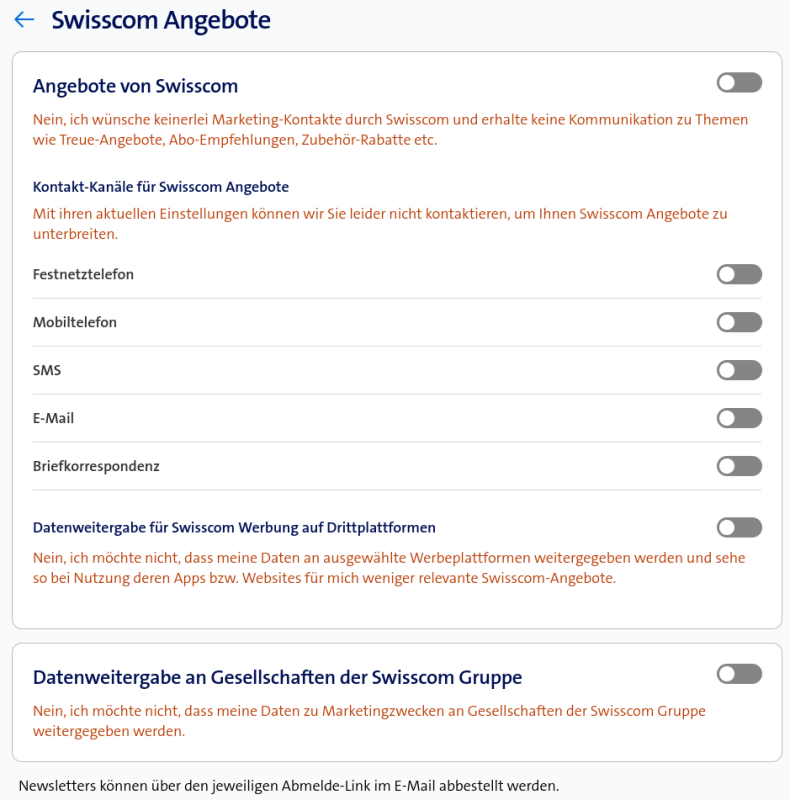Go back using the left arrow
The width and height of the screenshot is (790, 800).
point(24,20)
